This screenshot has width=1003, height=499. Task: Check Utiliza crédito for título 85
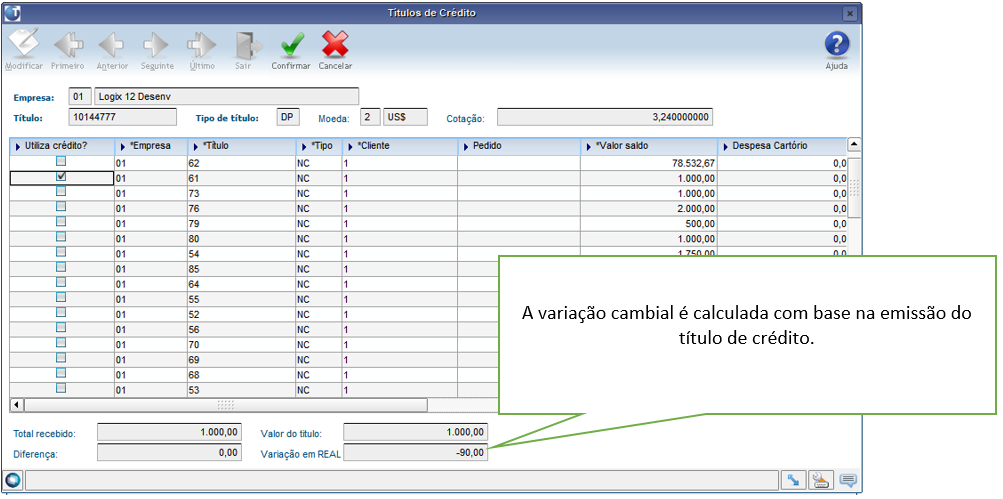(61, 267)
